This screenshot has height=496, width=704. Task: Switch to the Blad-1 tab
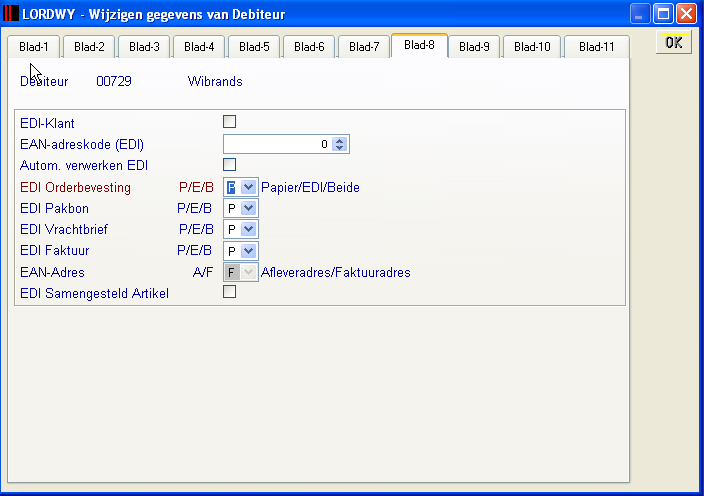coord(34,47)
